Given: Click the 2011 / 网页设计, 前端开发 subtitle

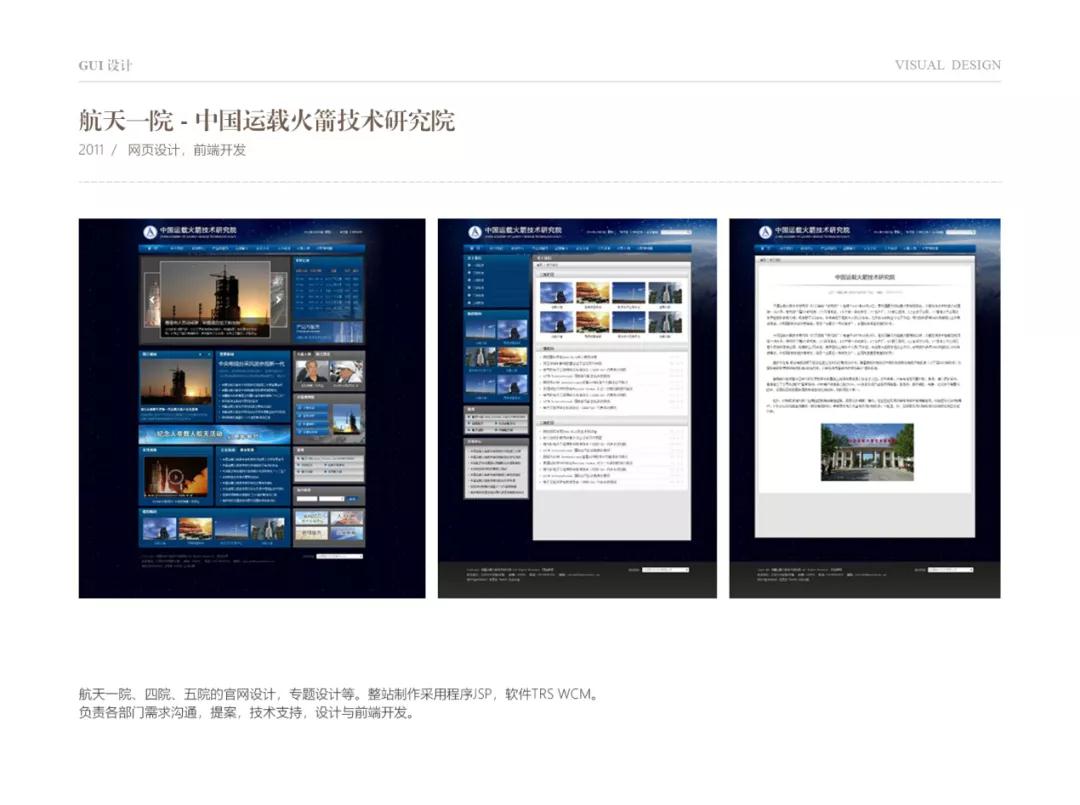Looking at the screenshot, I should (x=162, y=150).
